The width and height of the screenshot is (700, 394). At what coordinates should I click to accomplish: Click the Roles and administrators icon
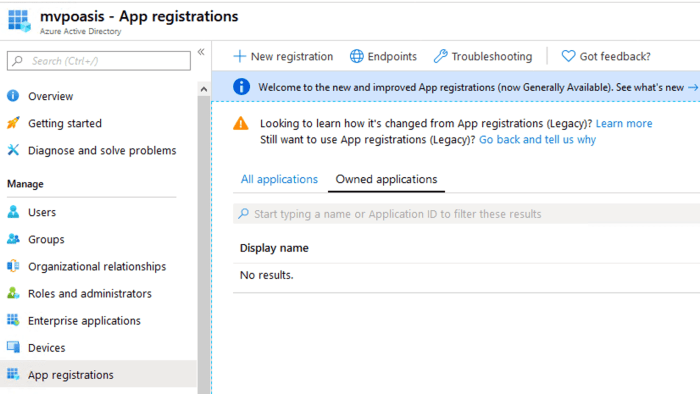pos(13,293)
